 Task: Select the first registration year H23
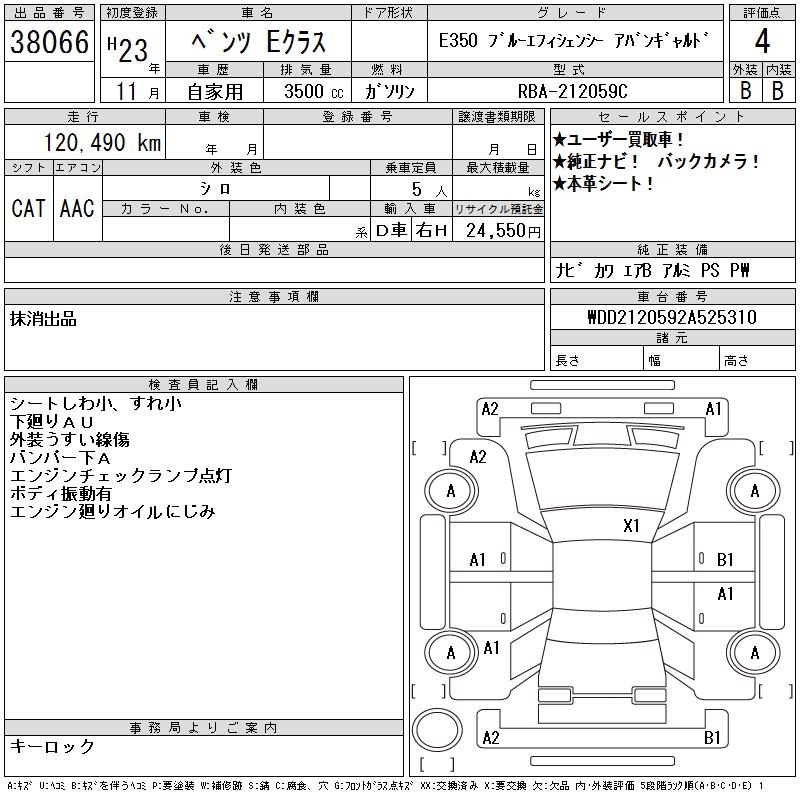tap(128, 49)
